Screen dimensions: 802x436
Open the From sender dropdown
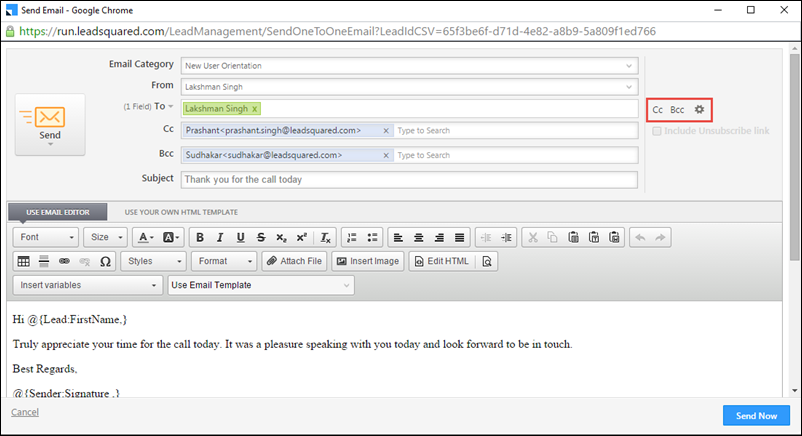click(x=409, y=87)
